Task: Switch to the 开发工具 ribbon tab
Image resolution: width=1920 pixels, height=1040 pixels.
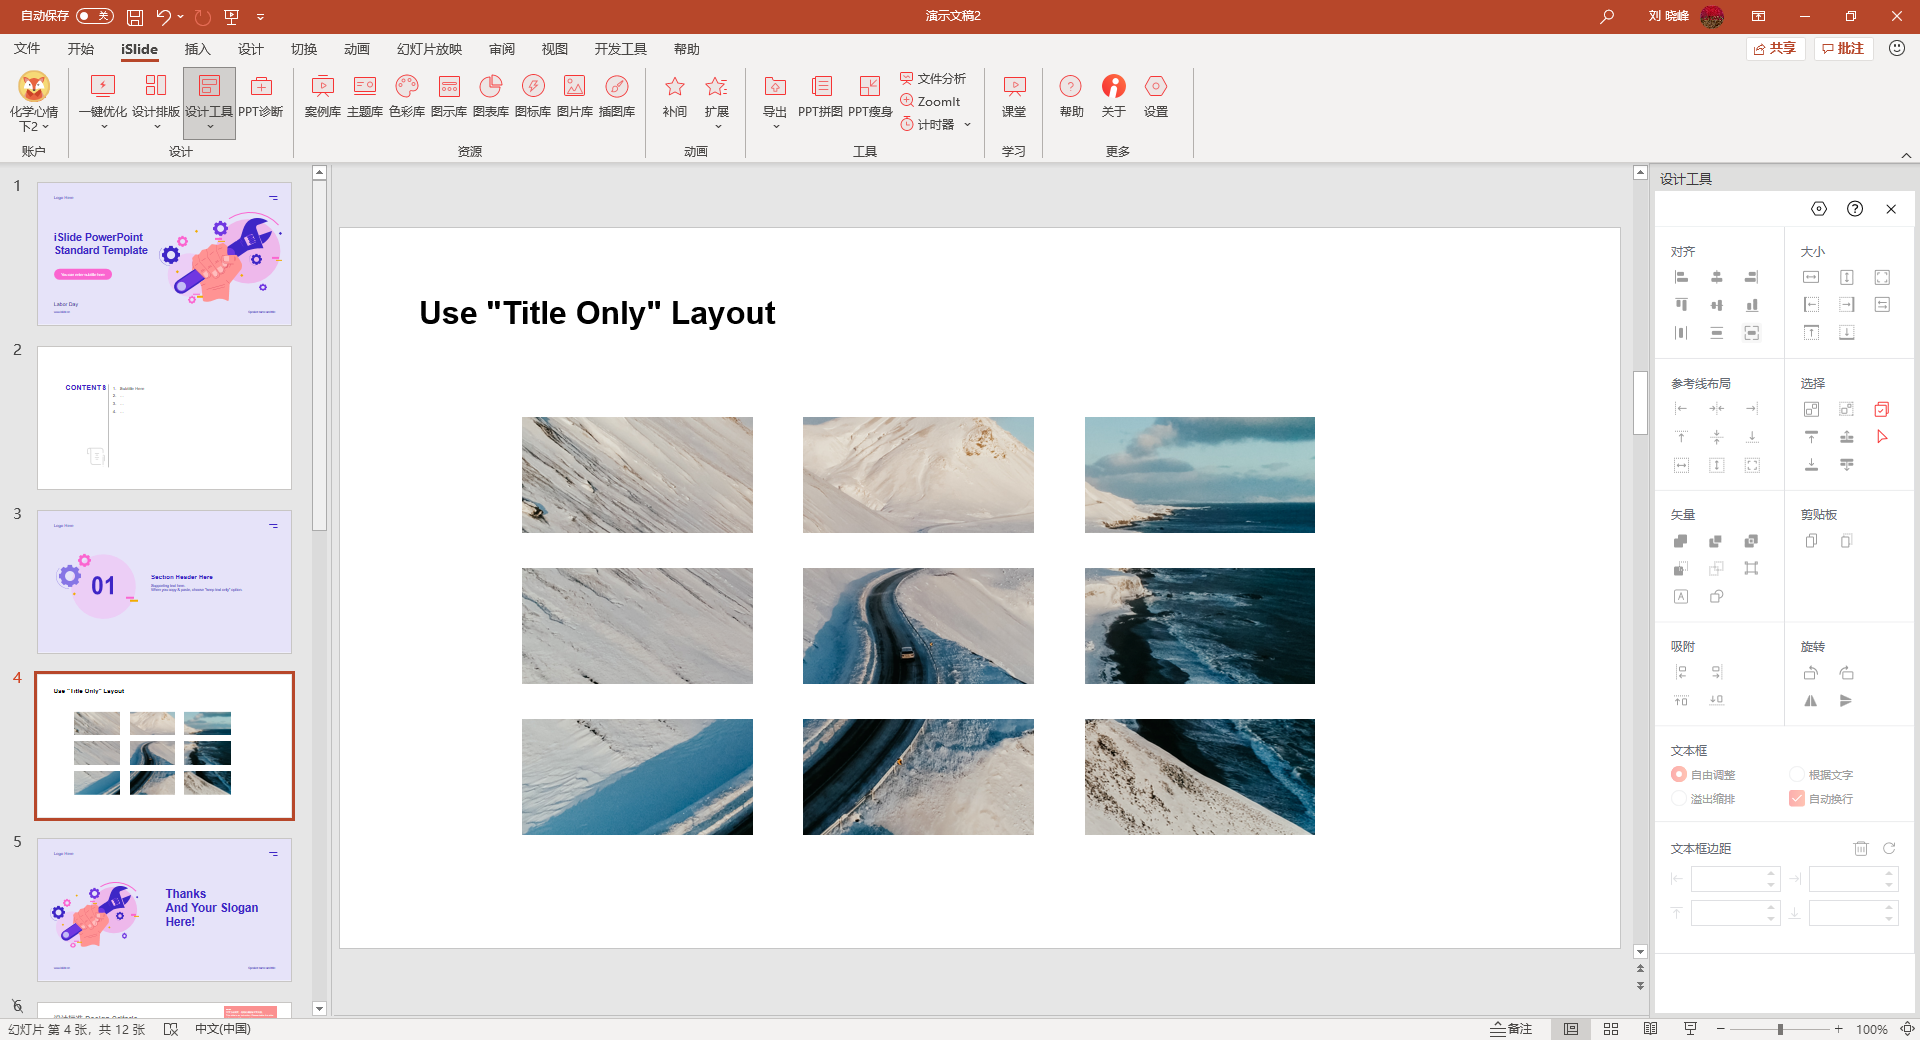Action: tap(621, 49)
